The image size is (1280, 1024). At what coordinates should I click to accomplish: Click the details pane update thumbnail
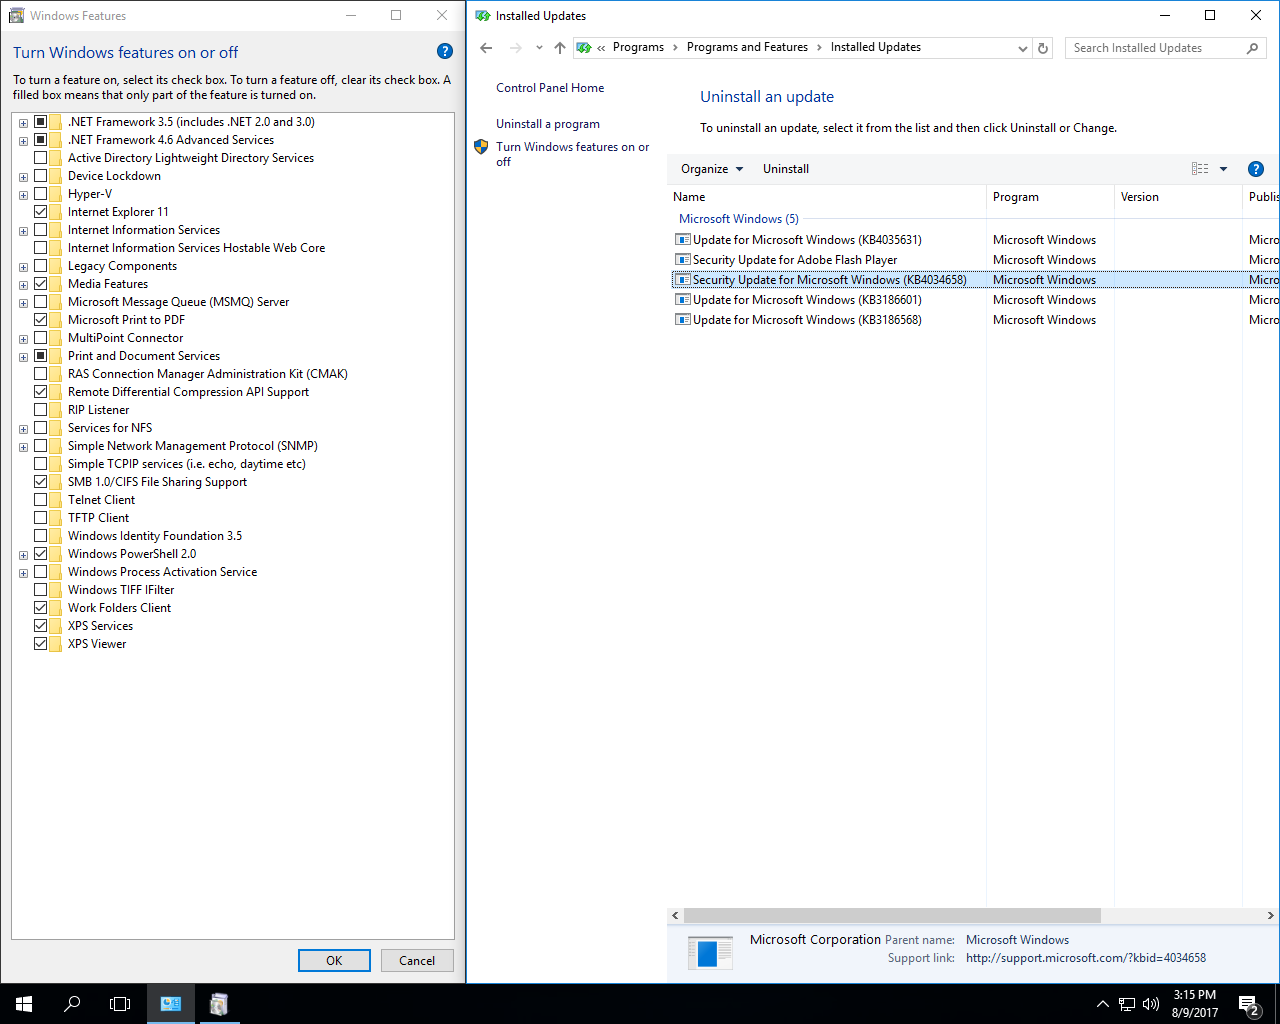(710, 952)
